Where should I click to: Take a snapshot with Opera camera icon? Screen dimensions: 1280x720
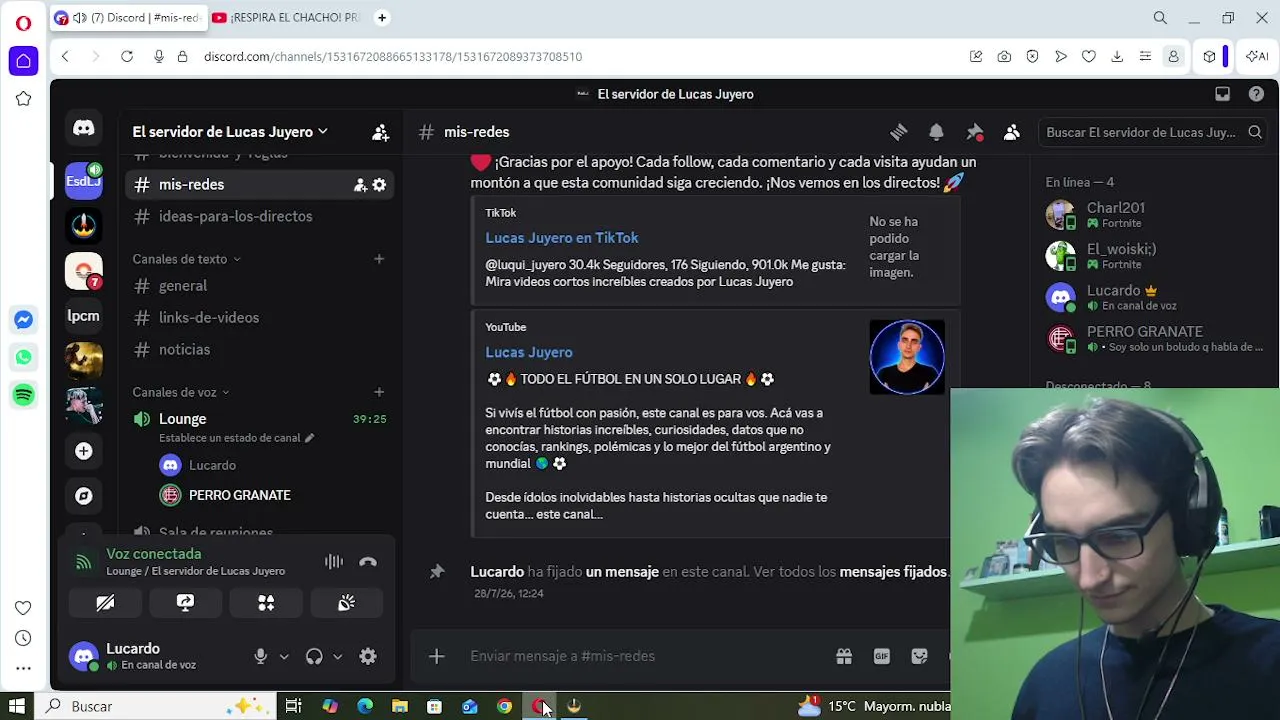pos(1004,57)
